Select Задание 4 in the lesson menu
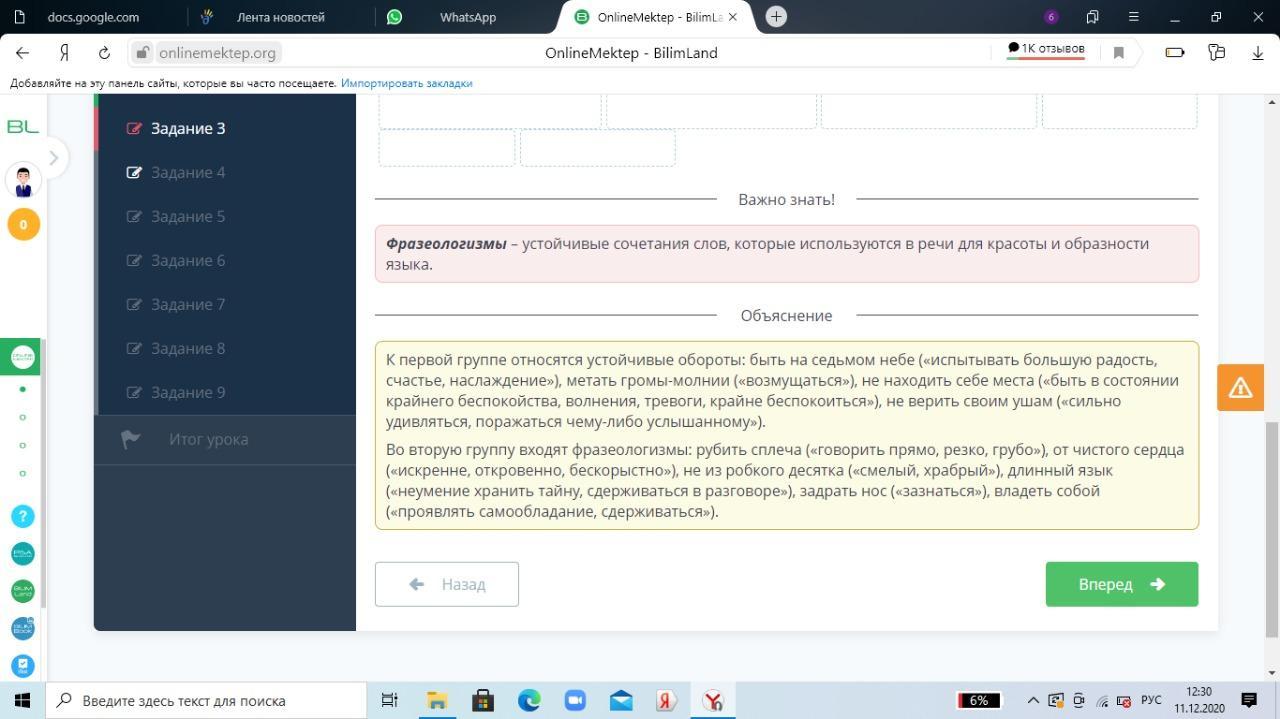 pyautogui.click(x=188, y=172)
